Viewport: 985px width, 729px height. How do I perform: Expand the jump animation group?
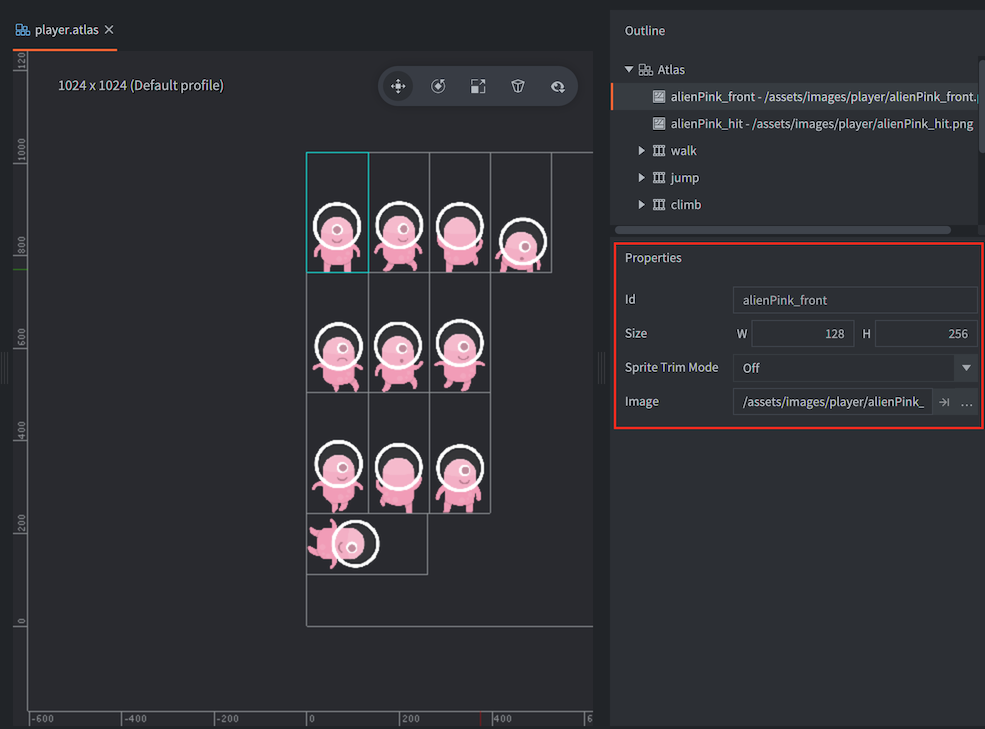tap(642, 178)
